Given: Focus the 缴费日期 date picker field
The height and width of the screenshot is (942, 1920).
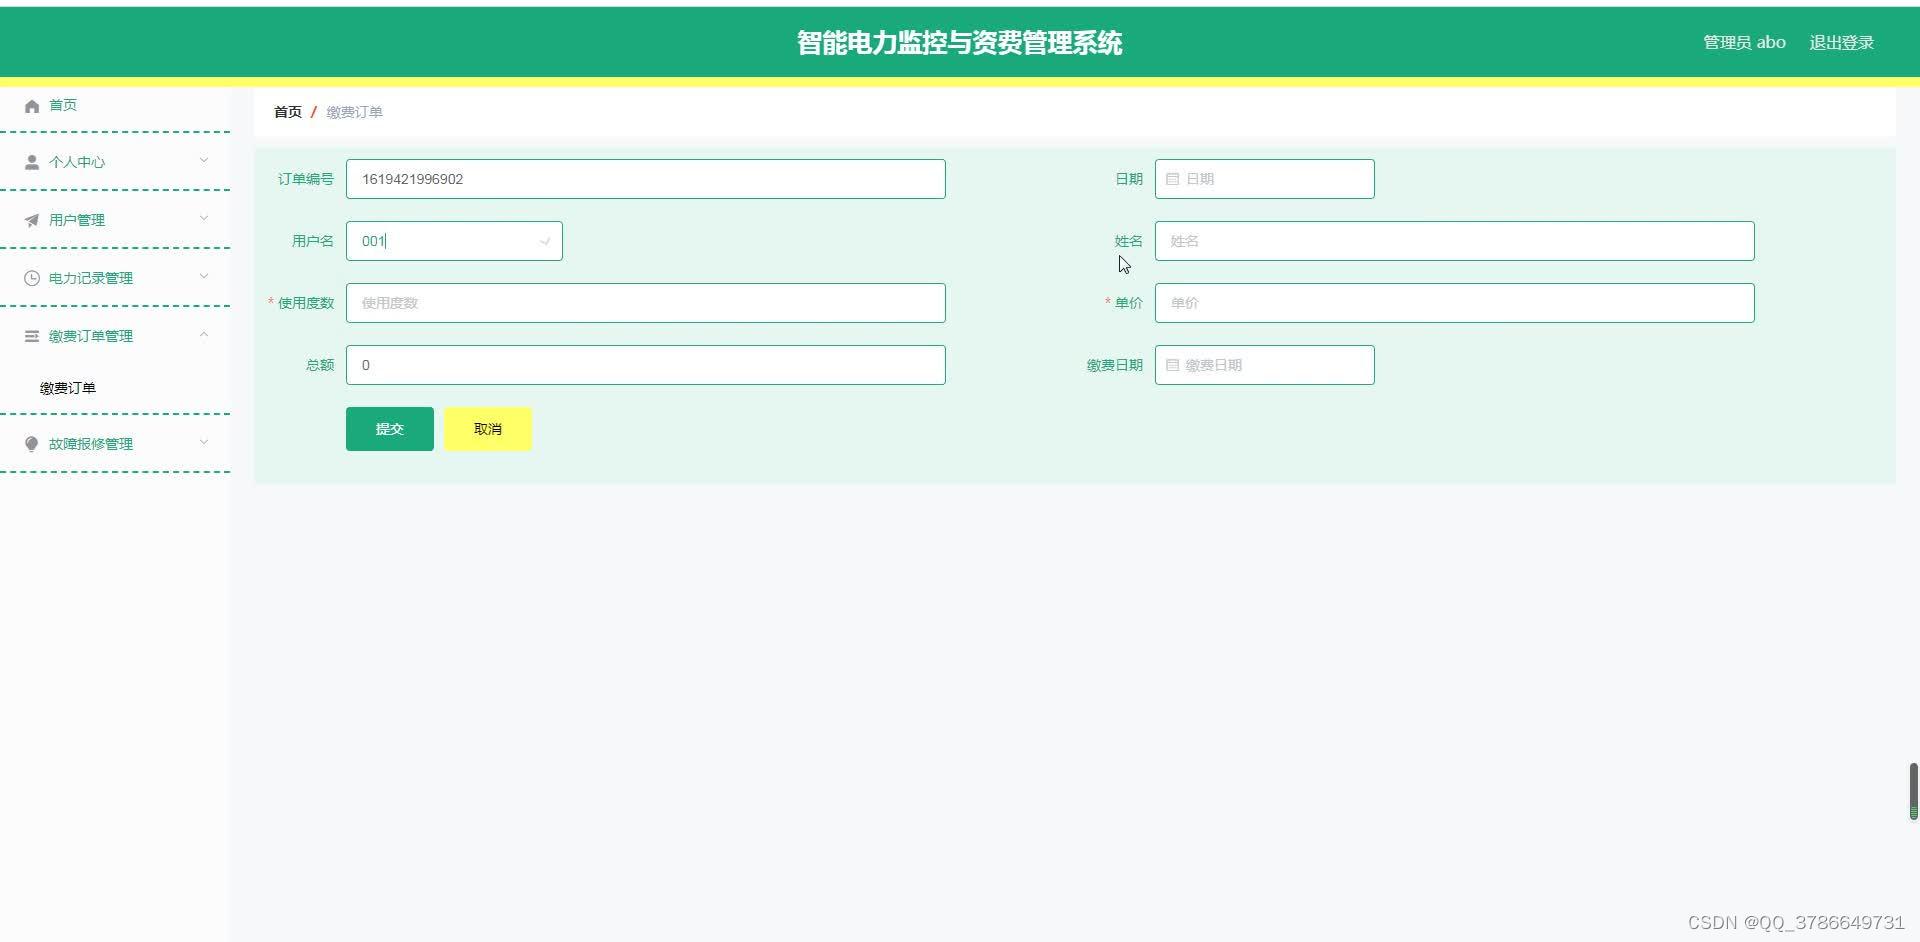Looking at the screenshot, I should tap(1265, 365).
